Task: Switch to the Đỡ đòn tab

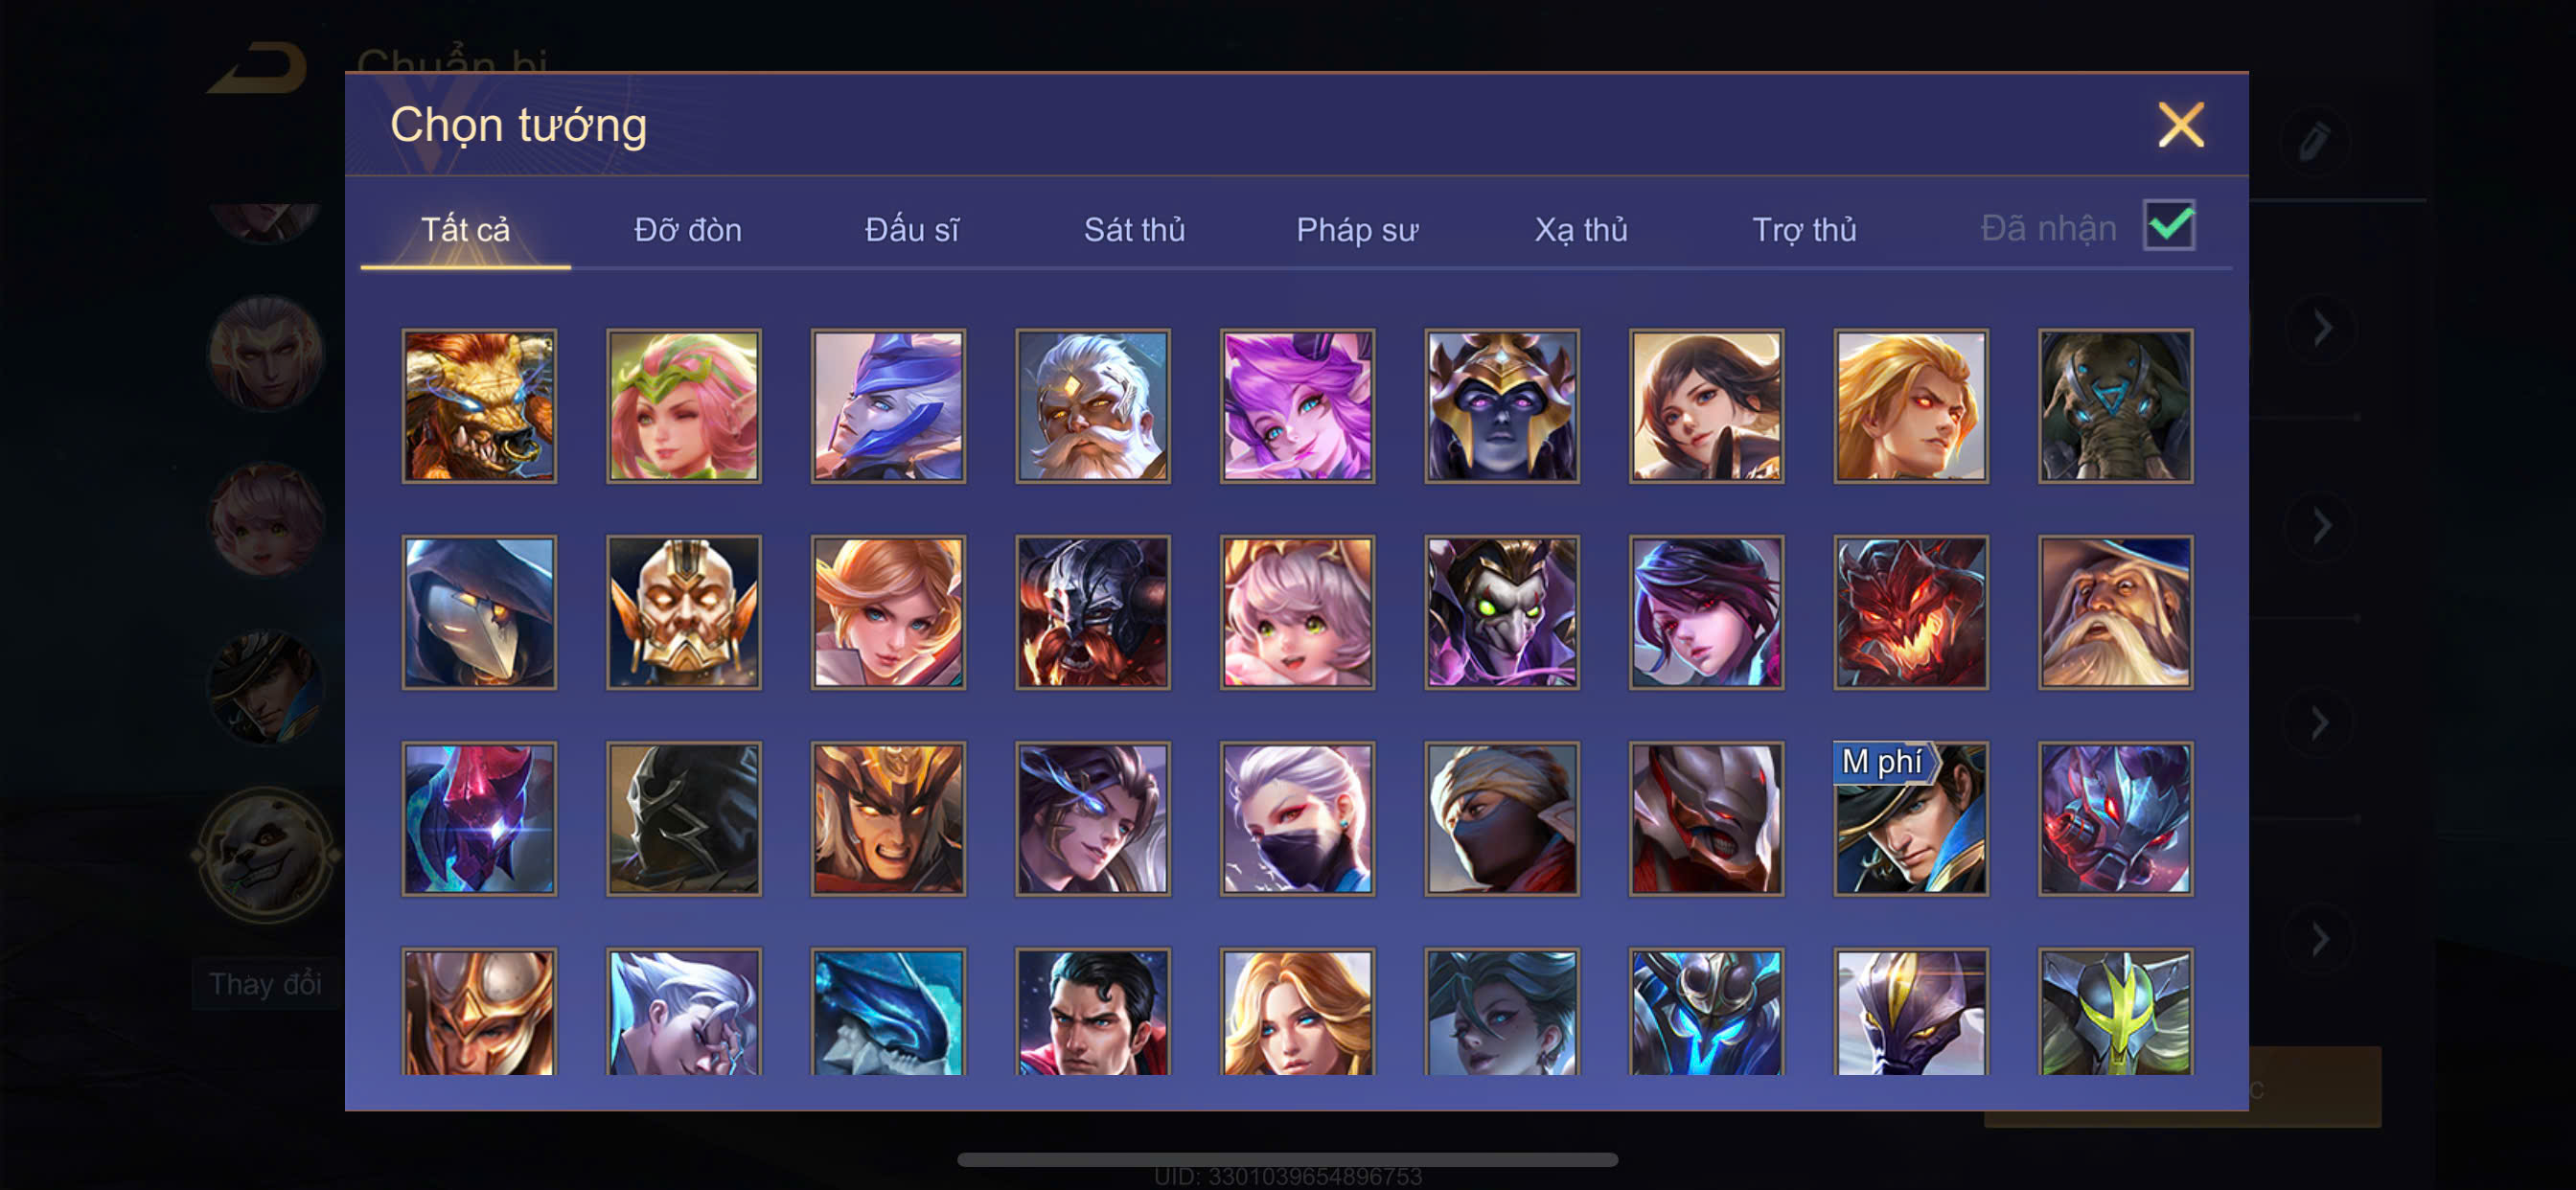Action: (x=688, y=230)
